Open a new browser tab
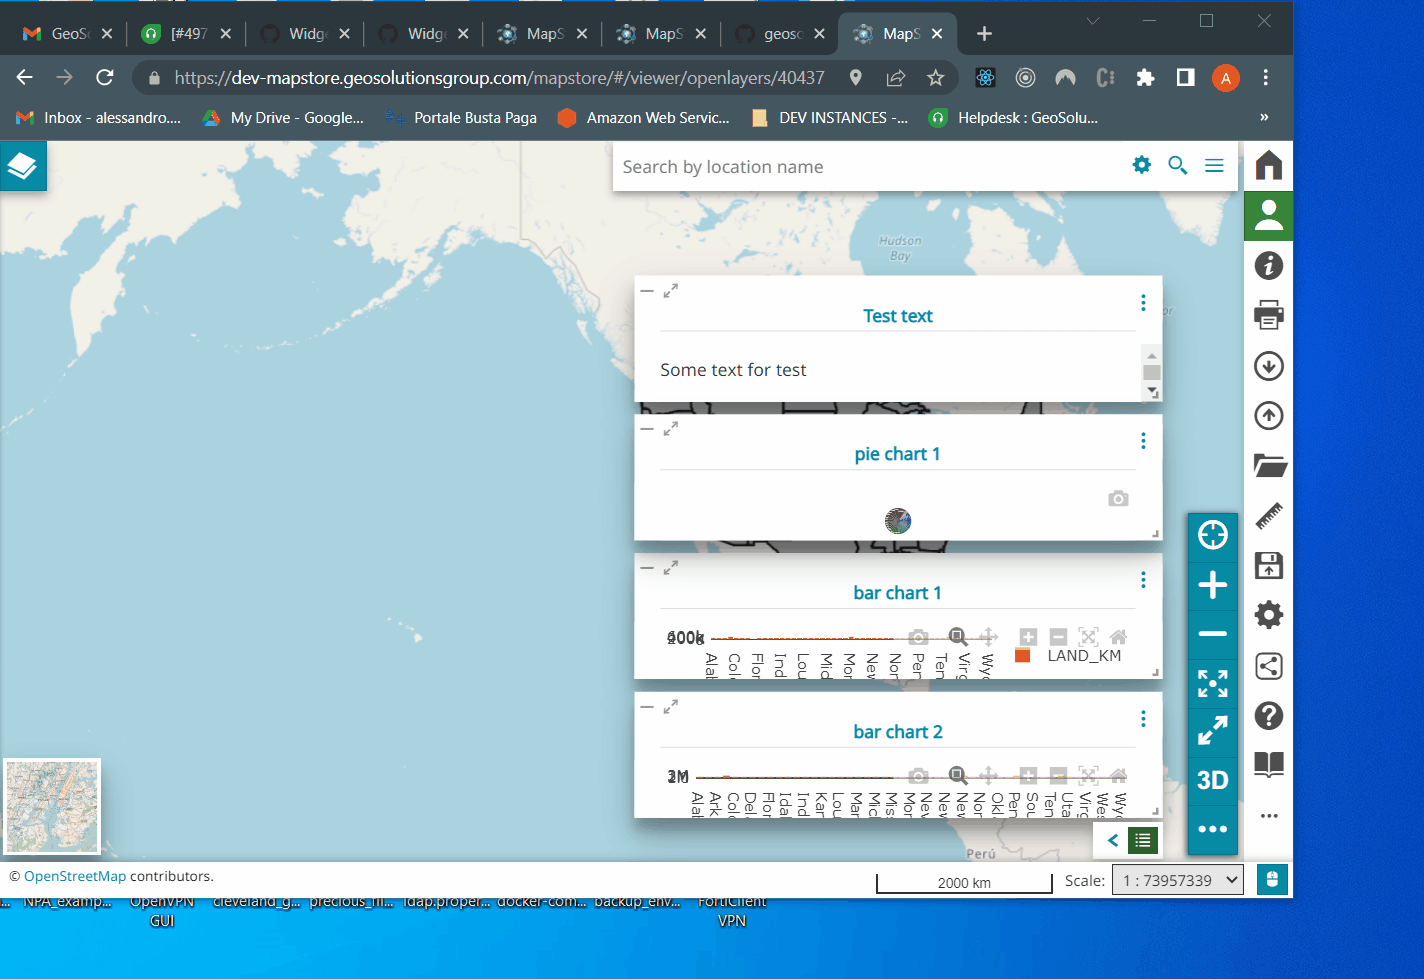 984,33
